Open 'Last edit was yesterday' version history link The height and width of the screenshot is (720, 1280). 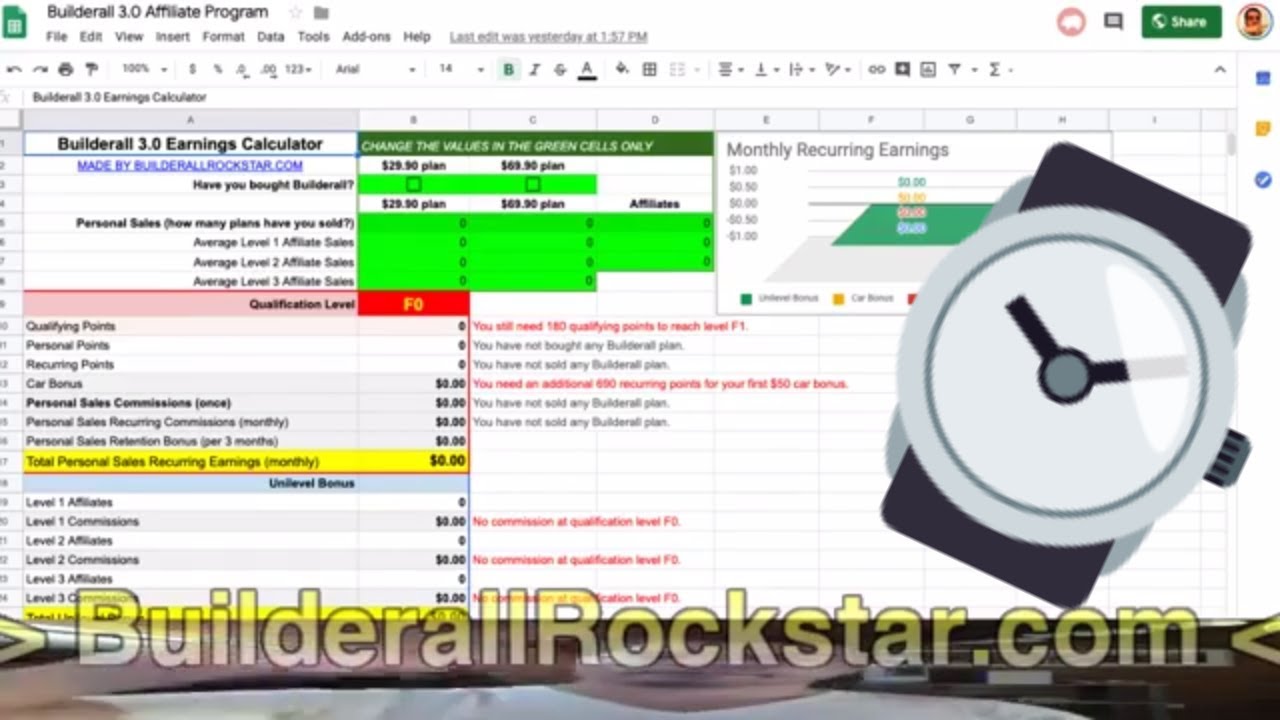548,37
